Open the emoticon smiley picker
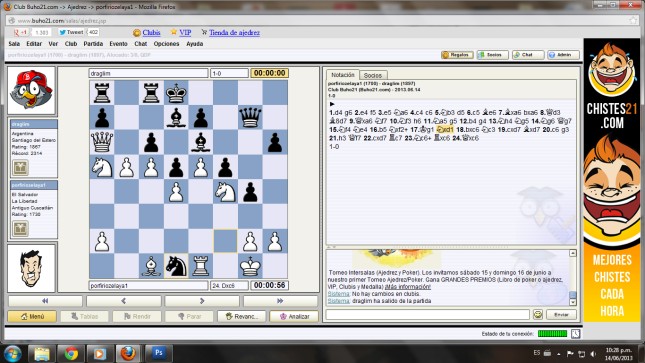The height and width of the screenshot is (363, 645). pos(538,314)
